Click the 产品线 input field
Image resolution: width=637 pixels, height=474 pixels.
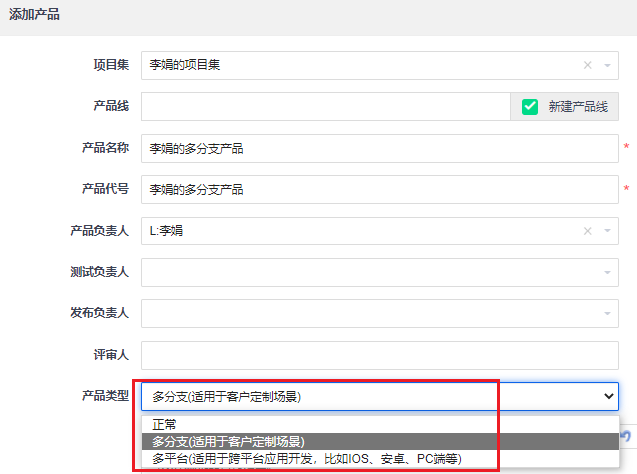tap(325, 106)
